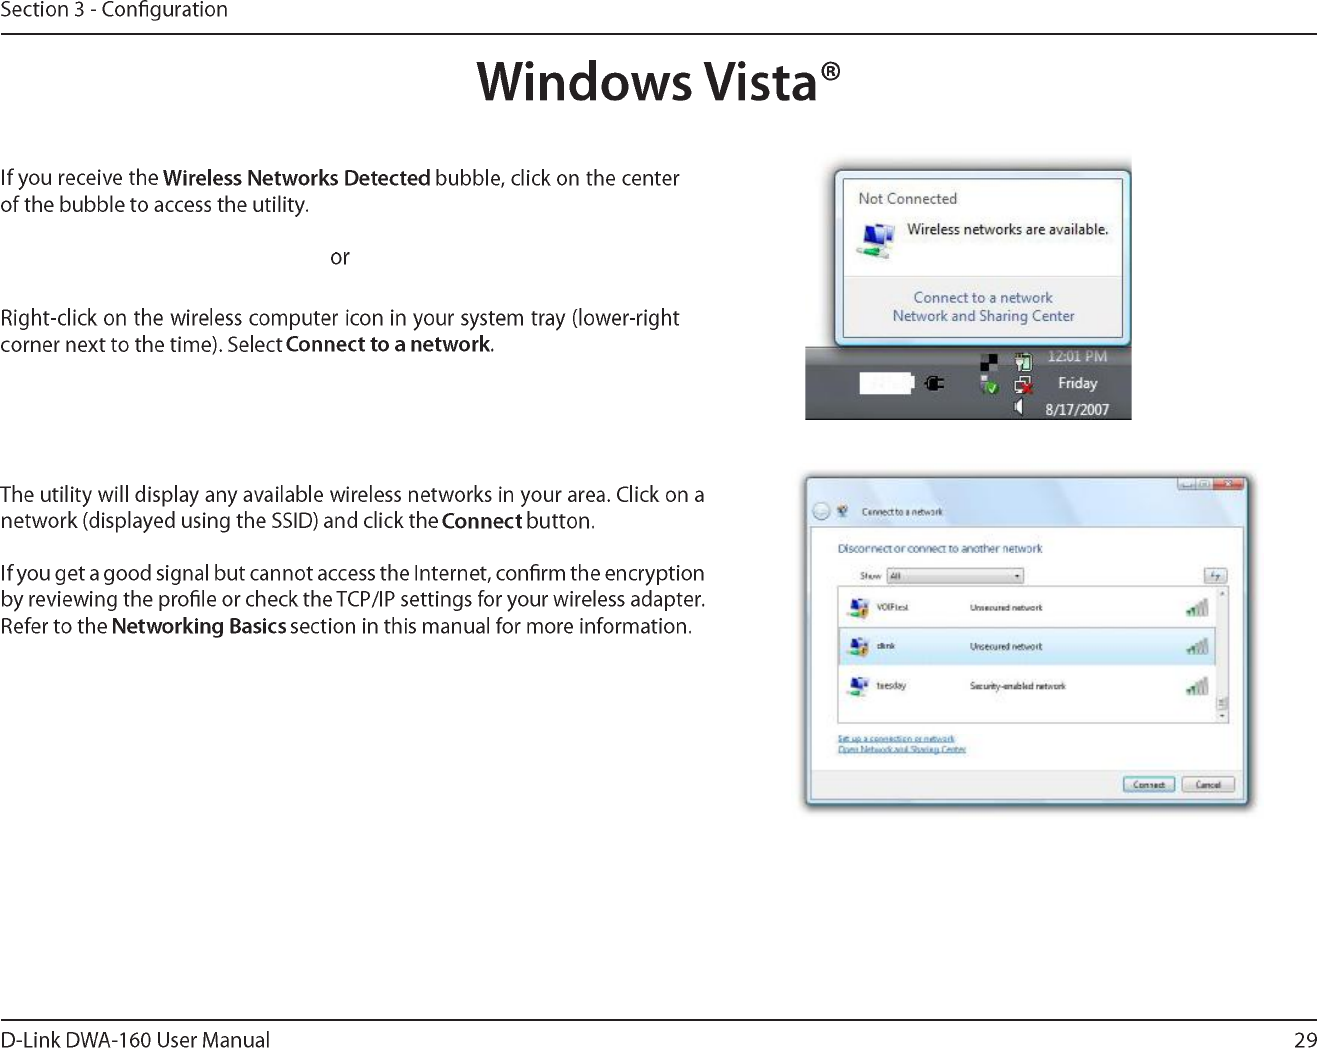Click the Connect button
Screen dimensions: 1317x1048
[1149, 785]
